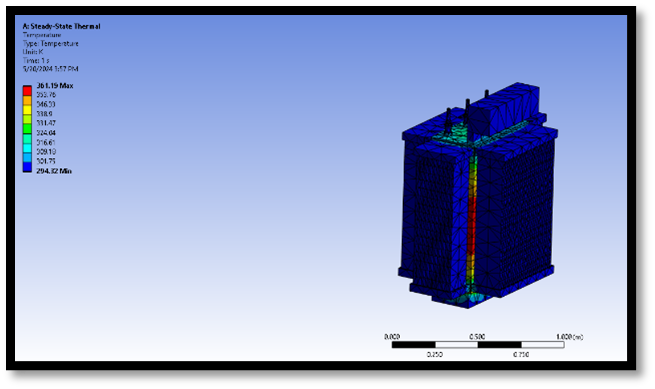The width and height of the screenshot is (655, 389).
Task: Click the dark blue minimum legend band
Action: [27, 168]
